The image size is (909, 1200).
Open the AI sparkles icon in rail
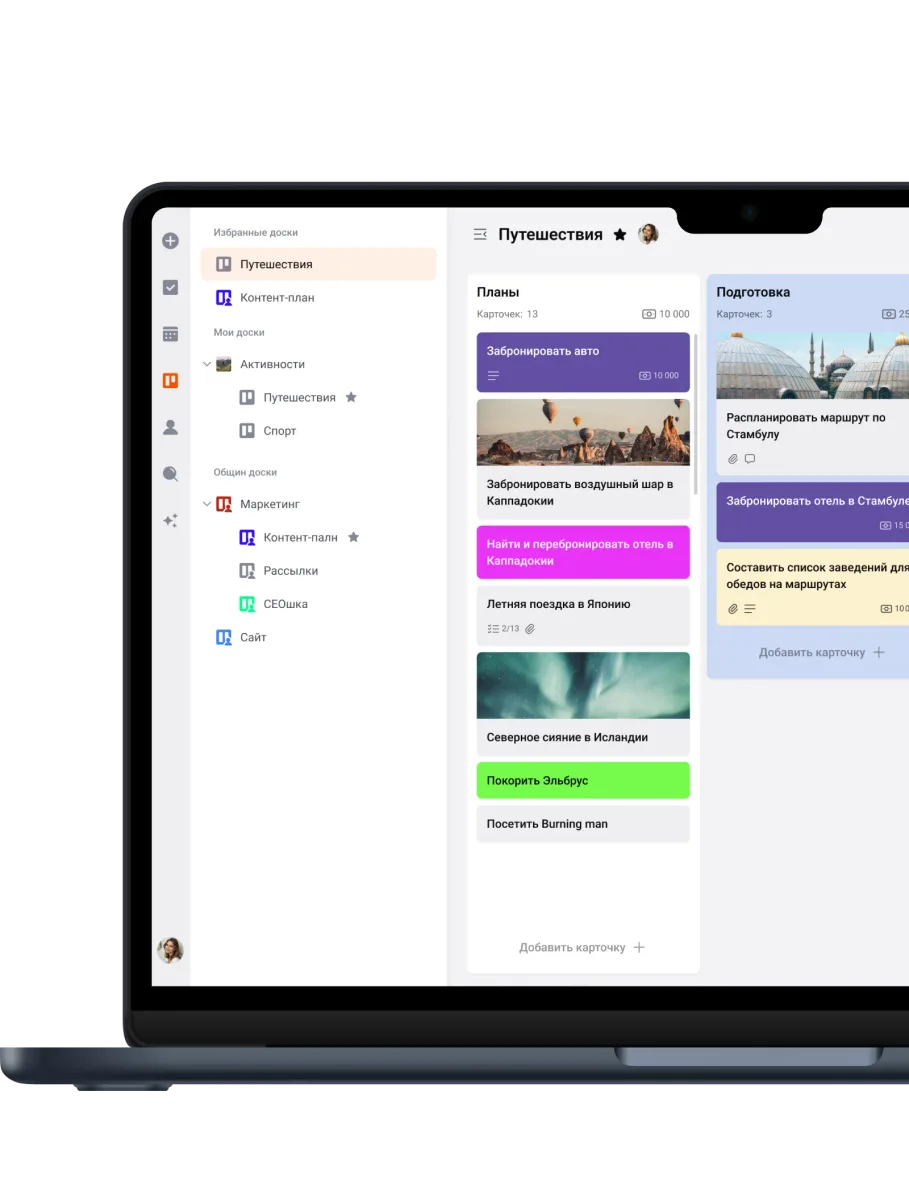click(x=170, y=520)
